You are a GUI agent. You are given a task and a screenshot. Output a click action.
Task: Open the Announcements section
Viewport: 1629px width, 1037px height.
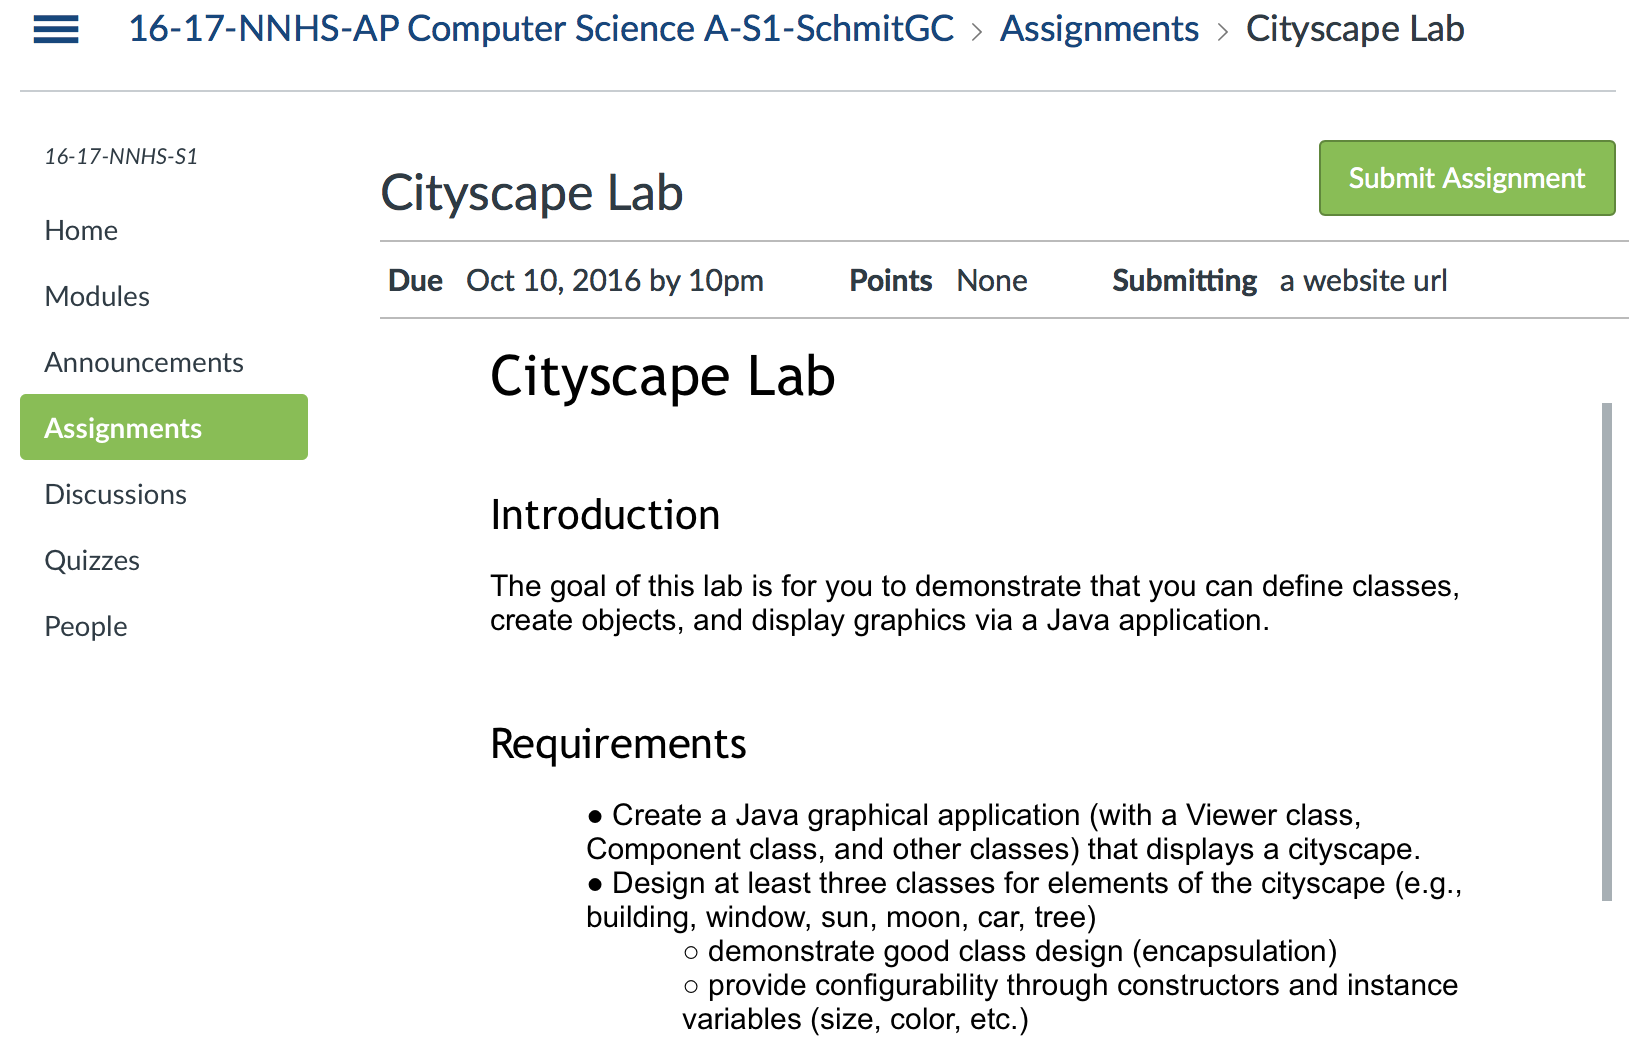[x=144, y=362]
